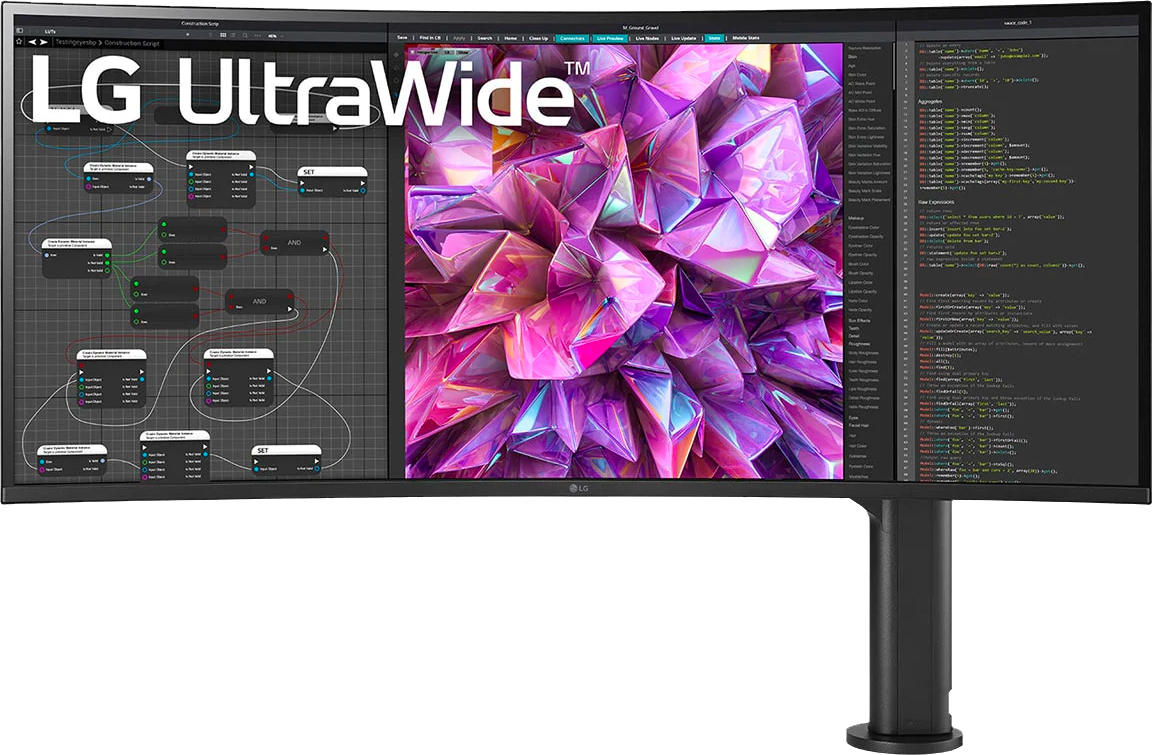This screenshot has height=755, width=1152.
Task: Run Clean Up on the material graph
Action: 539,38
